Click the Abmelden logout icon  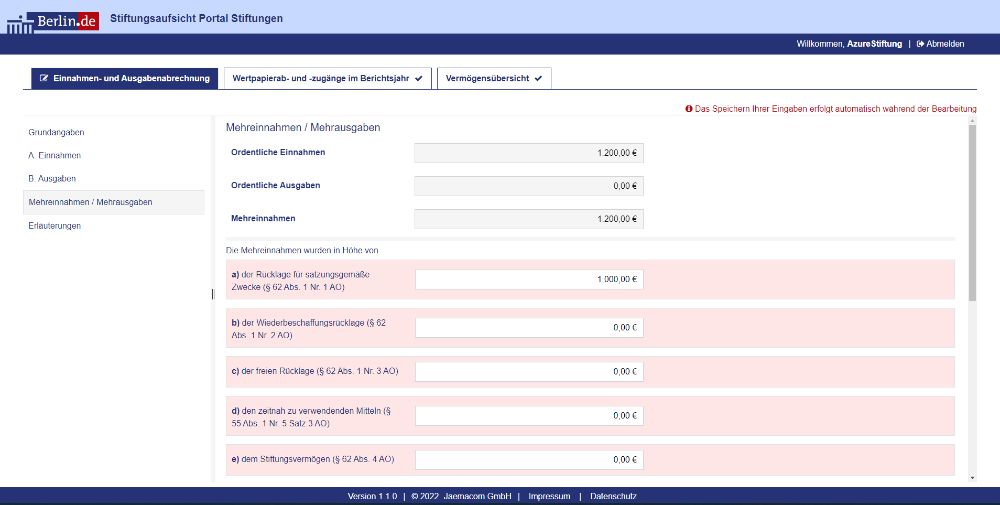pyautogui.click(x=920, y=44)
